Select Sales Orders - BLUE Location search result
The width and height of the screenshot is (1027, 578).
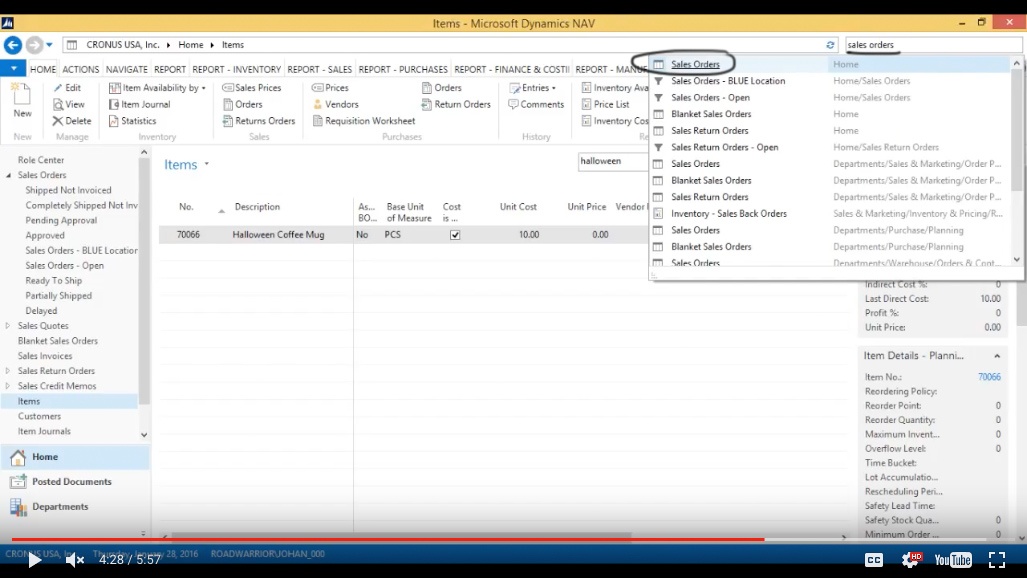pos(728,81)
